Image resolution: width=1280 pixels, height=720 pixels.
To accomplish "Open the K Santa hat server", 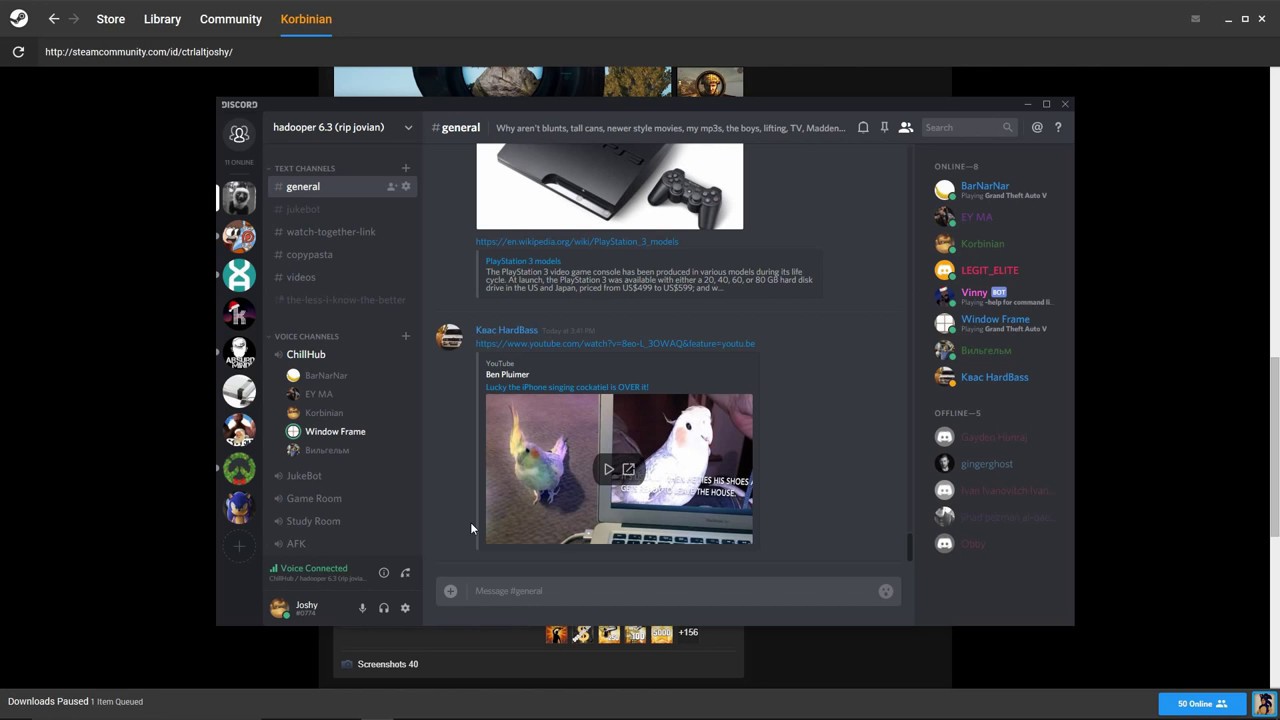I will click(239, 314).
